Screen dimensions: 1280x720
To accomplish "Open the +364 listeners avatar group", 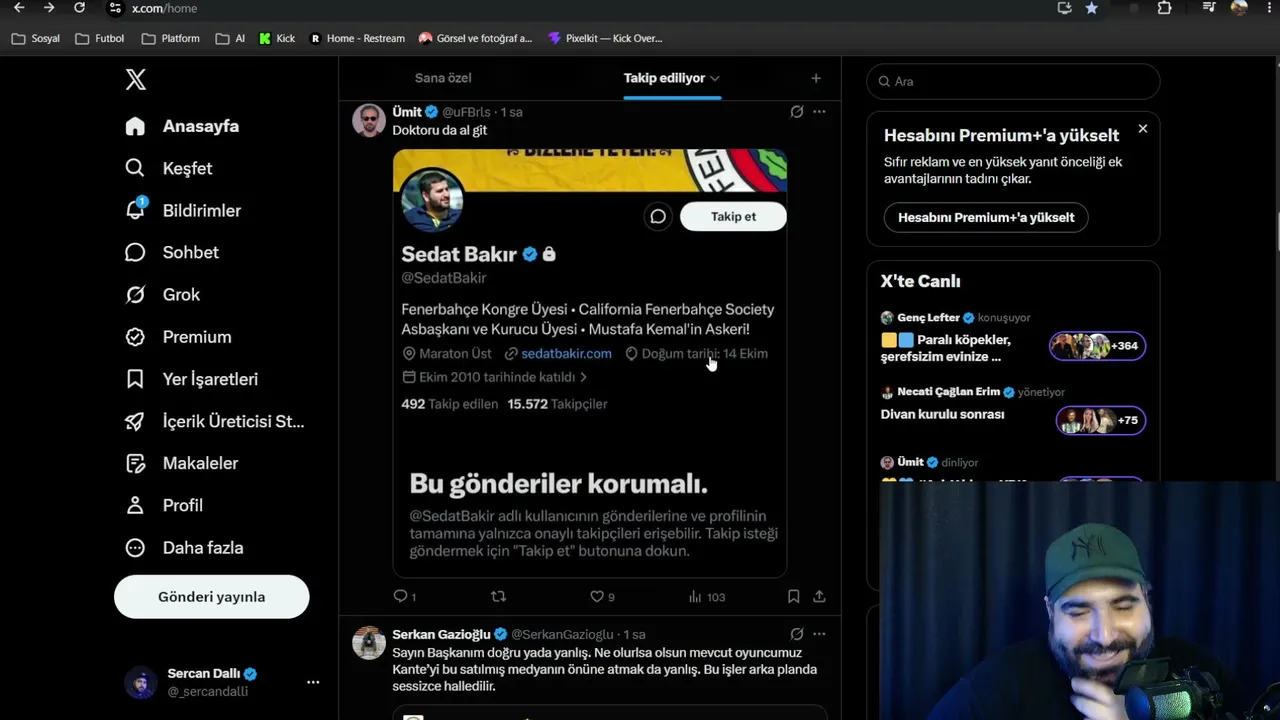I will click(1098, 346).
